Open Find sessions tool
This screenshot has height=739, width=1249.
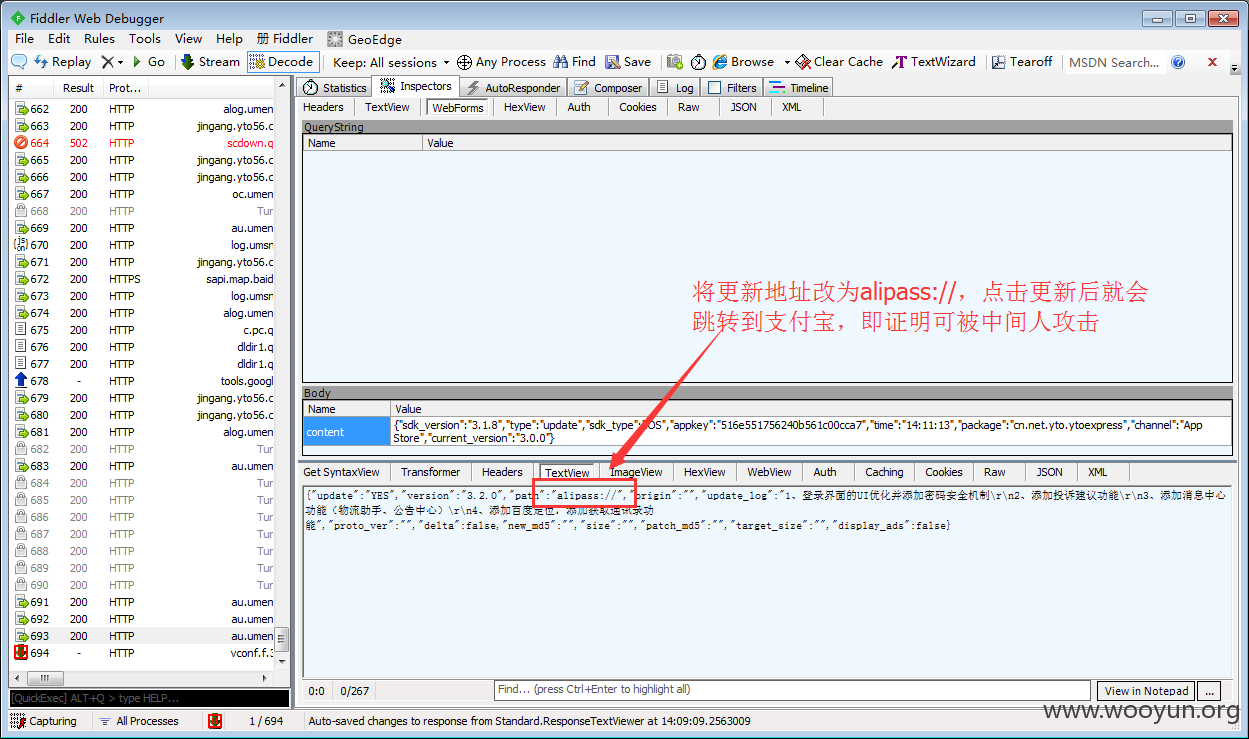coord(575,62)
